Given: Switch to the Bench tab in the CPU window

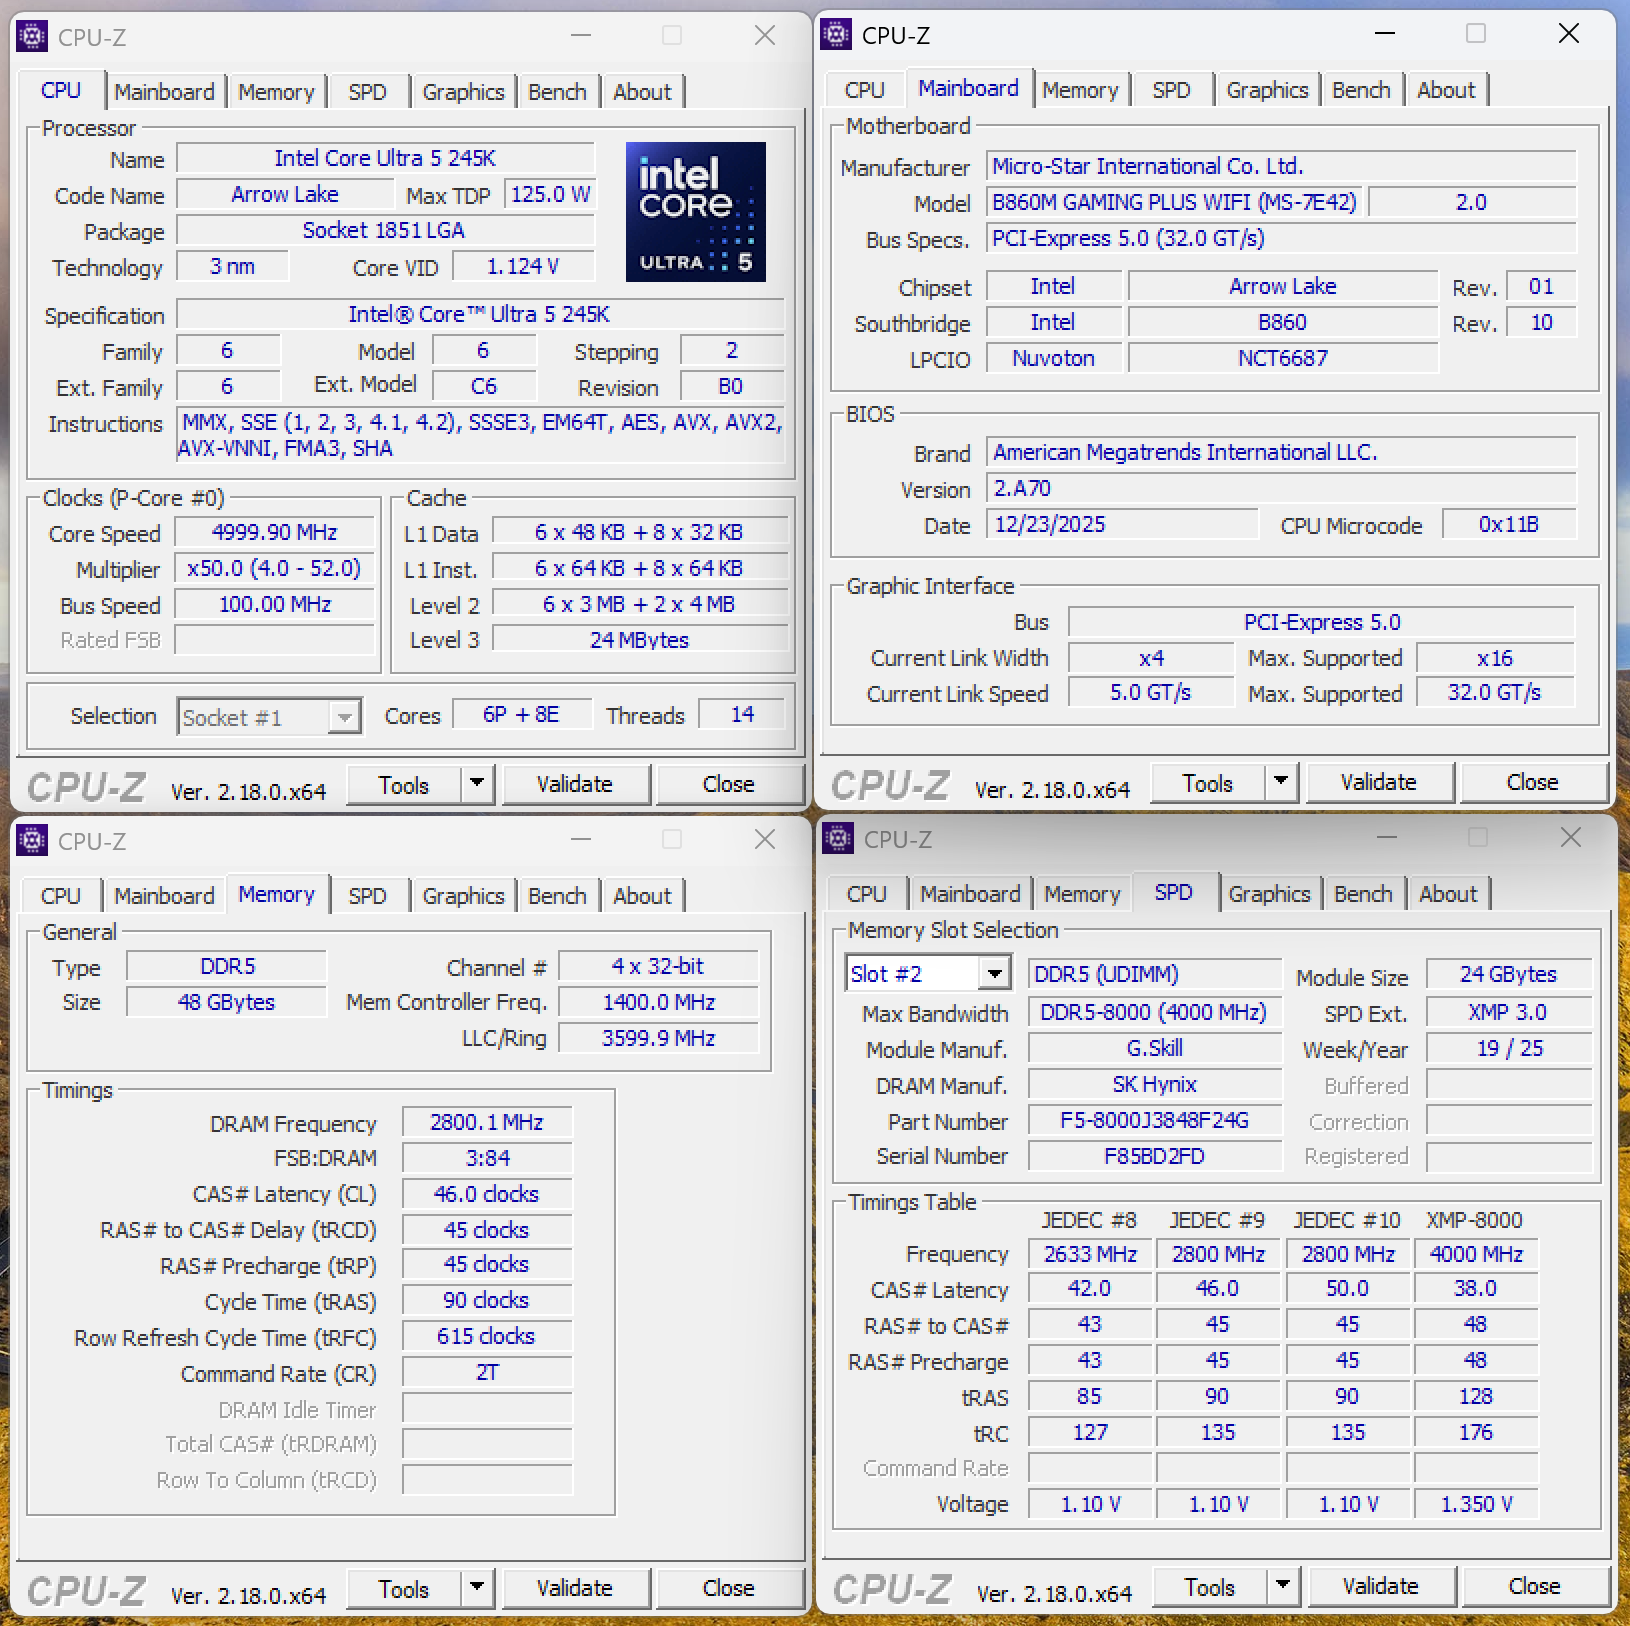Looking at the screenshot, I should [557, 92].
